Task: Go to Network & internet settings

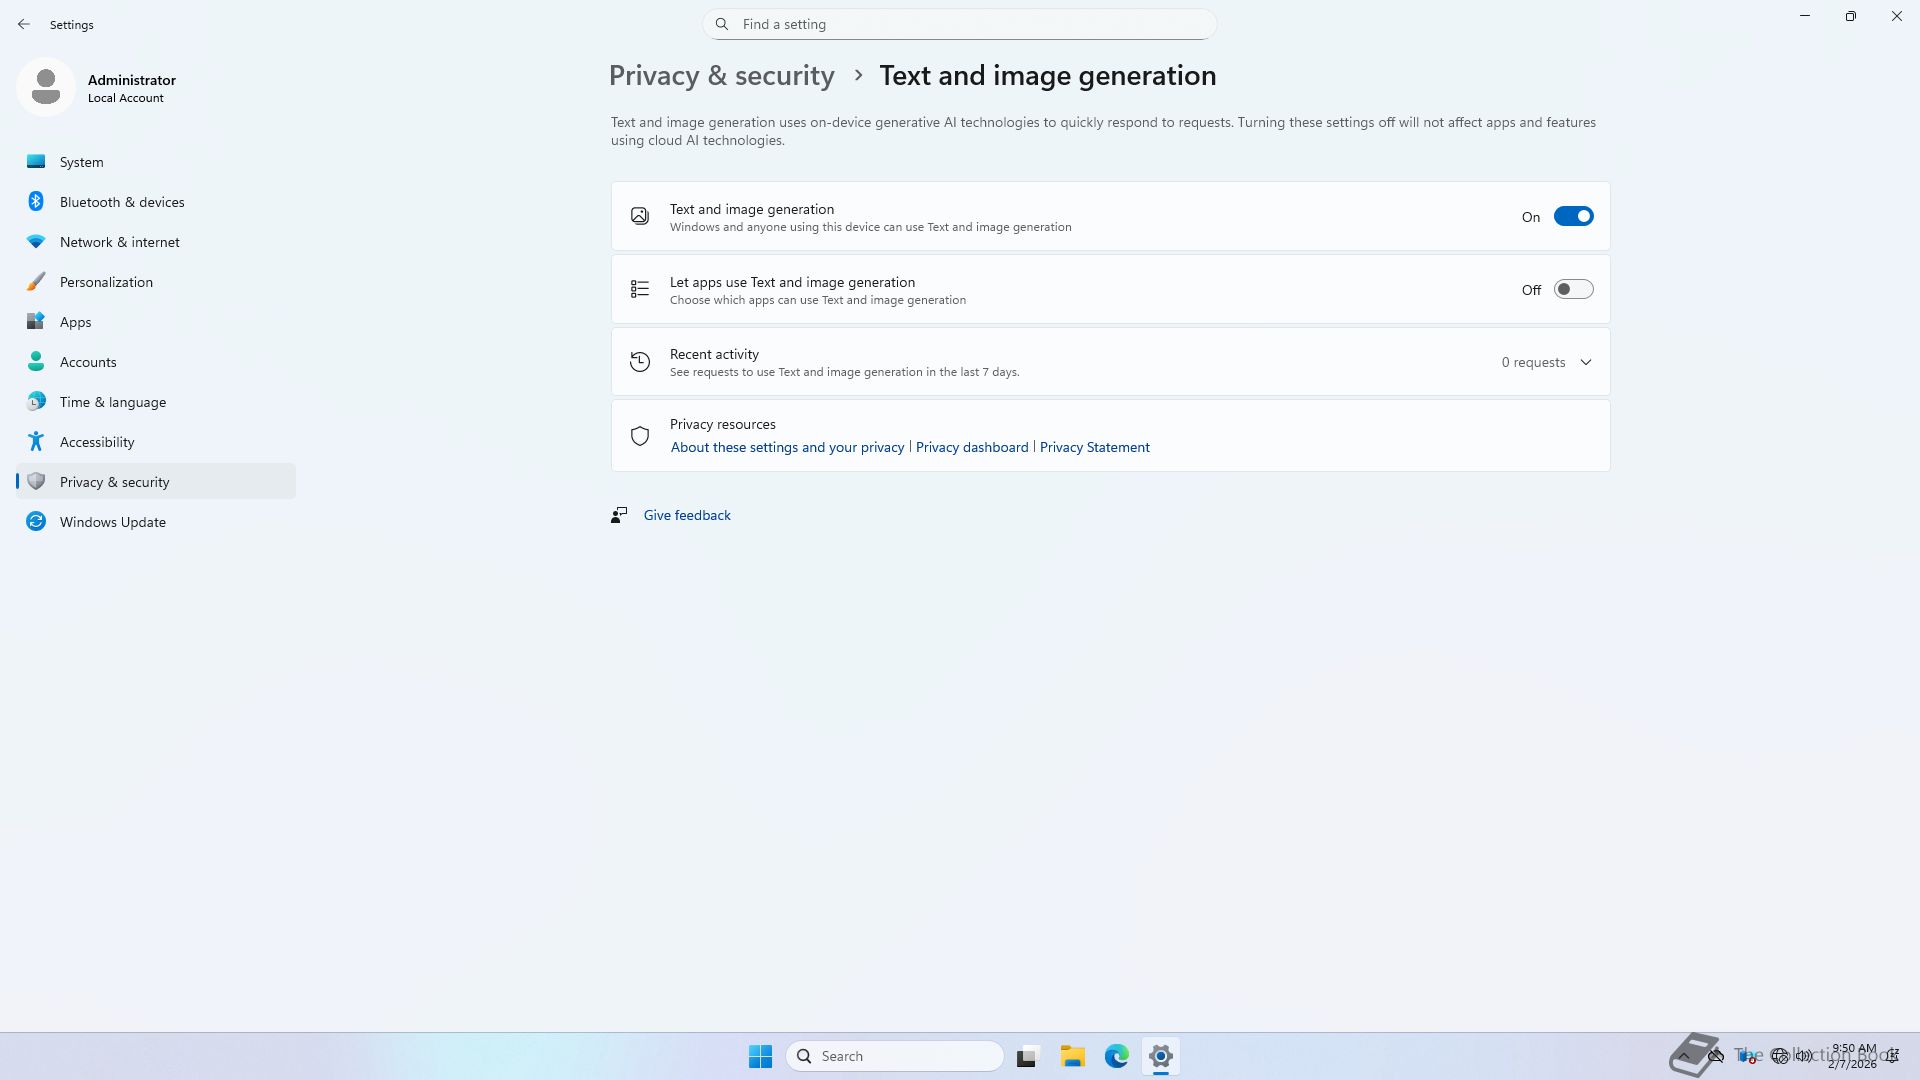Action: point(119,242)
